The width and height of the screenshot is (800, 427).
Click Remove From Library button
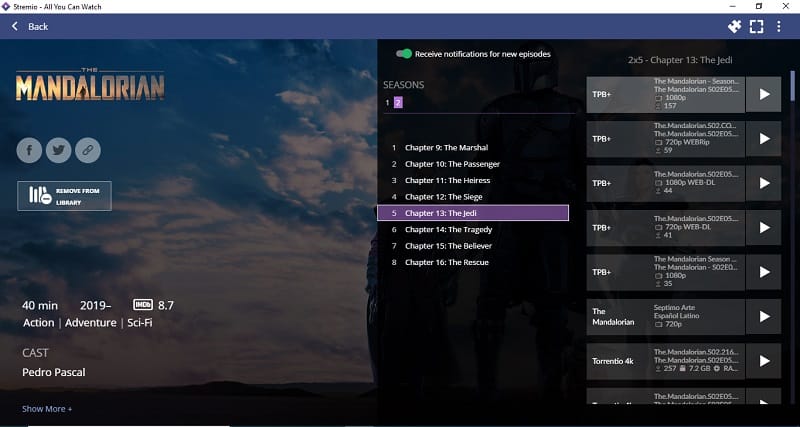coord(64,196)
